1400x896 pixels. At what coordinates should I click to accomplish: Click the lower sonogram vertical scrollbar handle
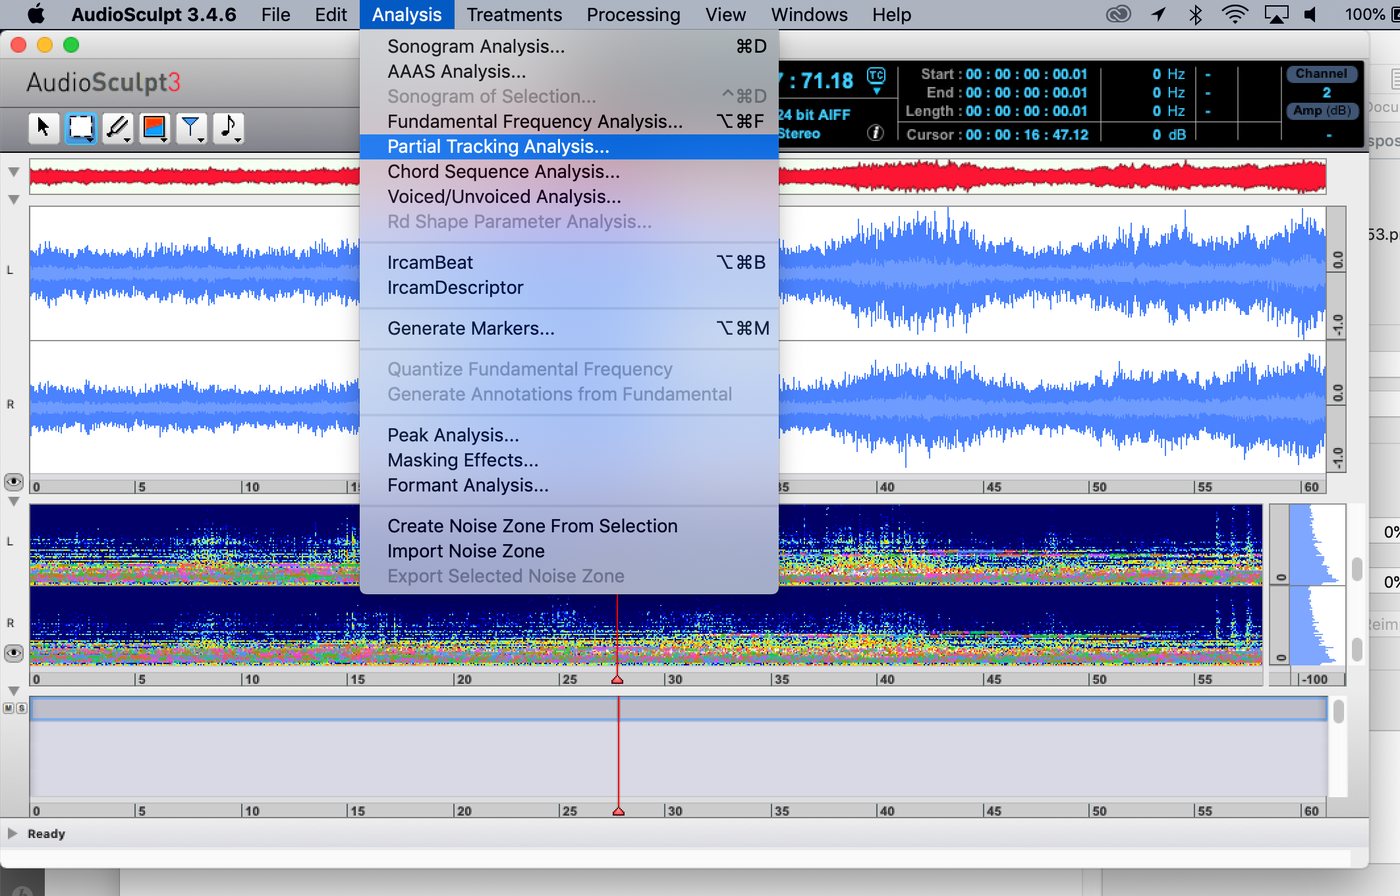tap(1357, 649)
